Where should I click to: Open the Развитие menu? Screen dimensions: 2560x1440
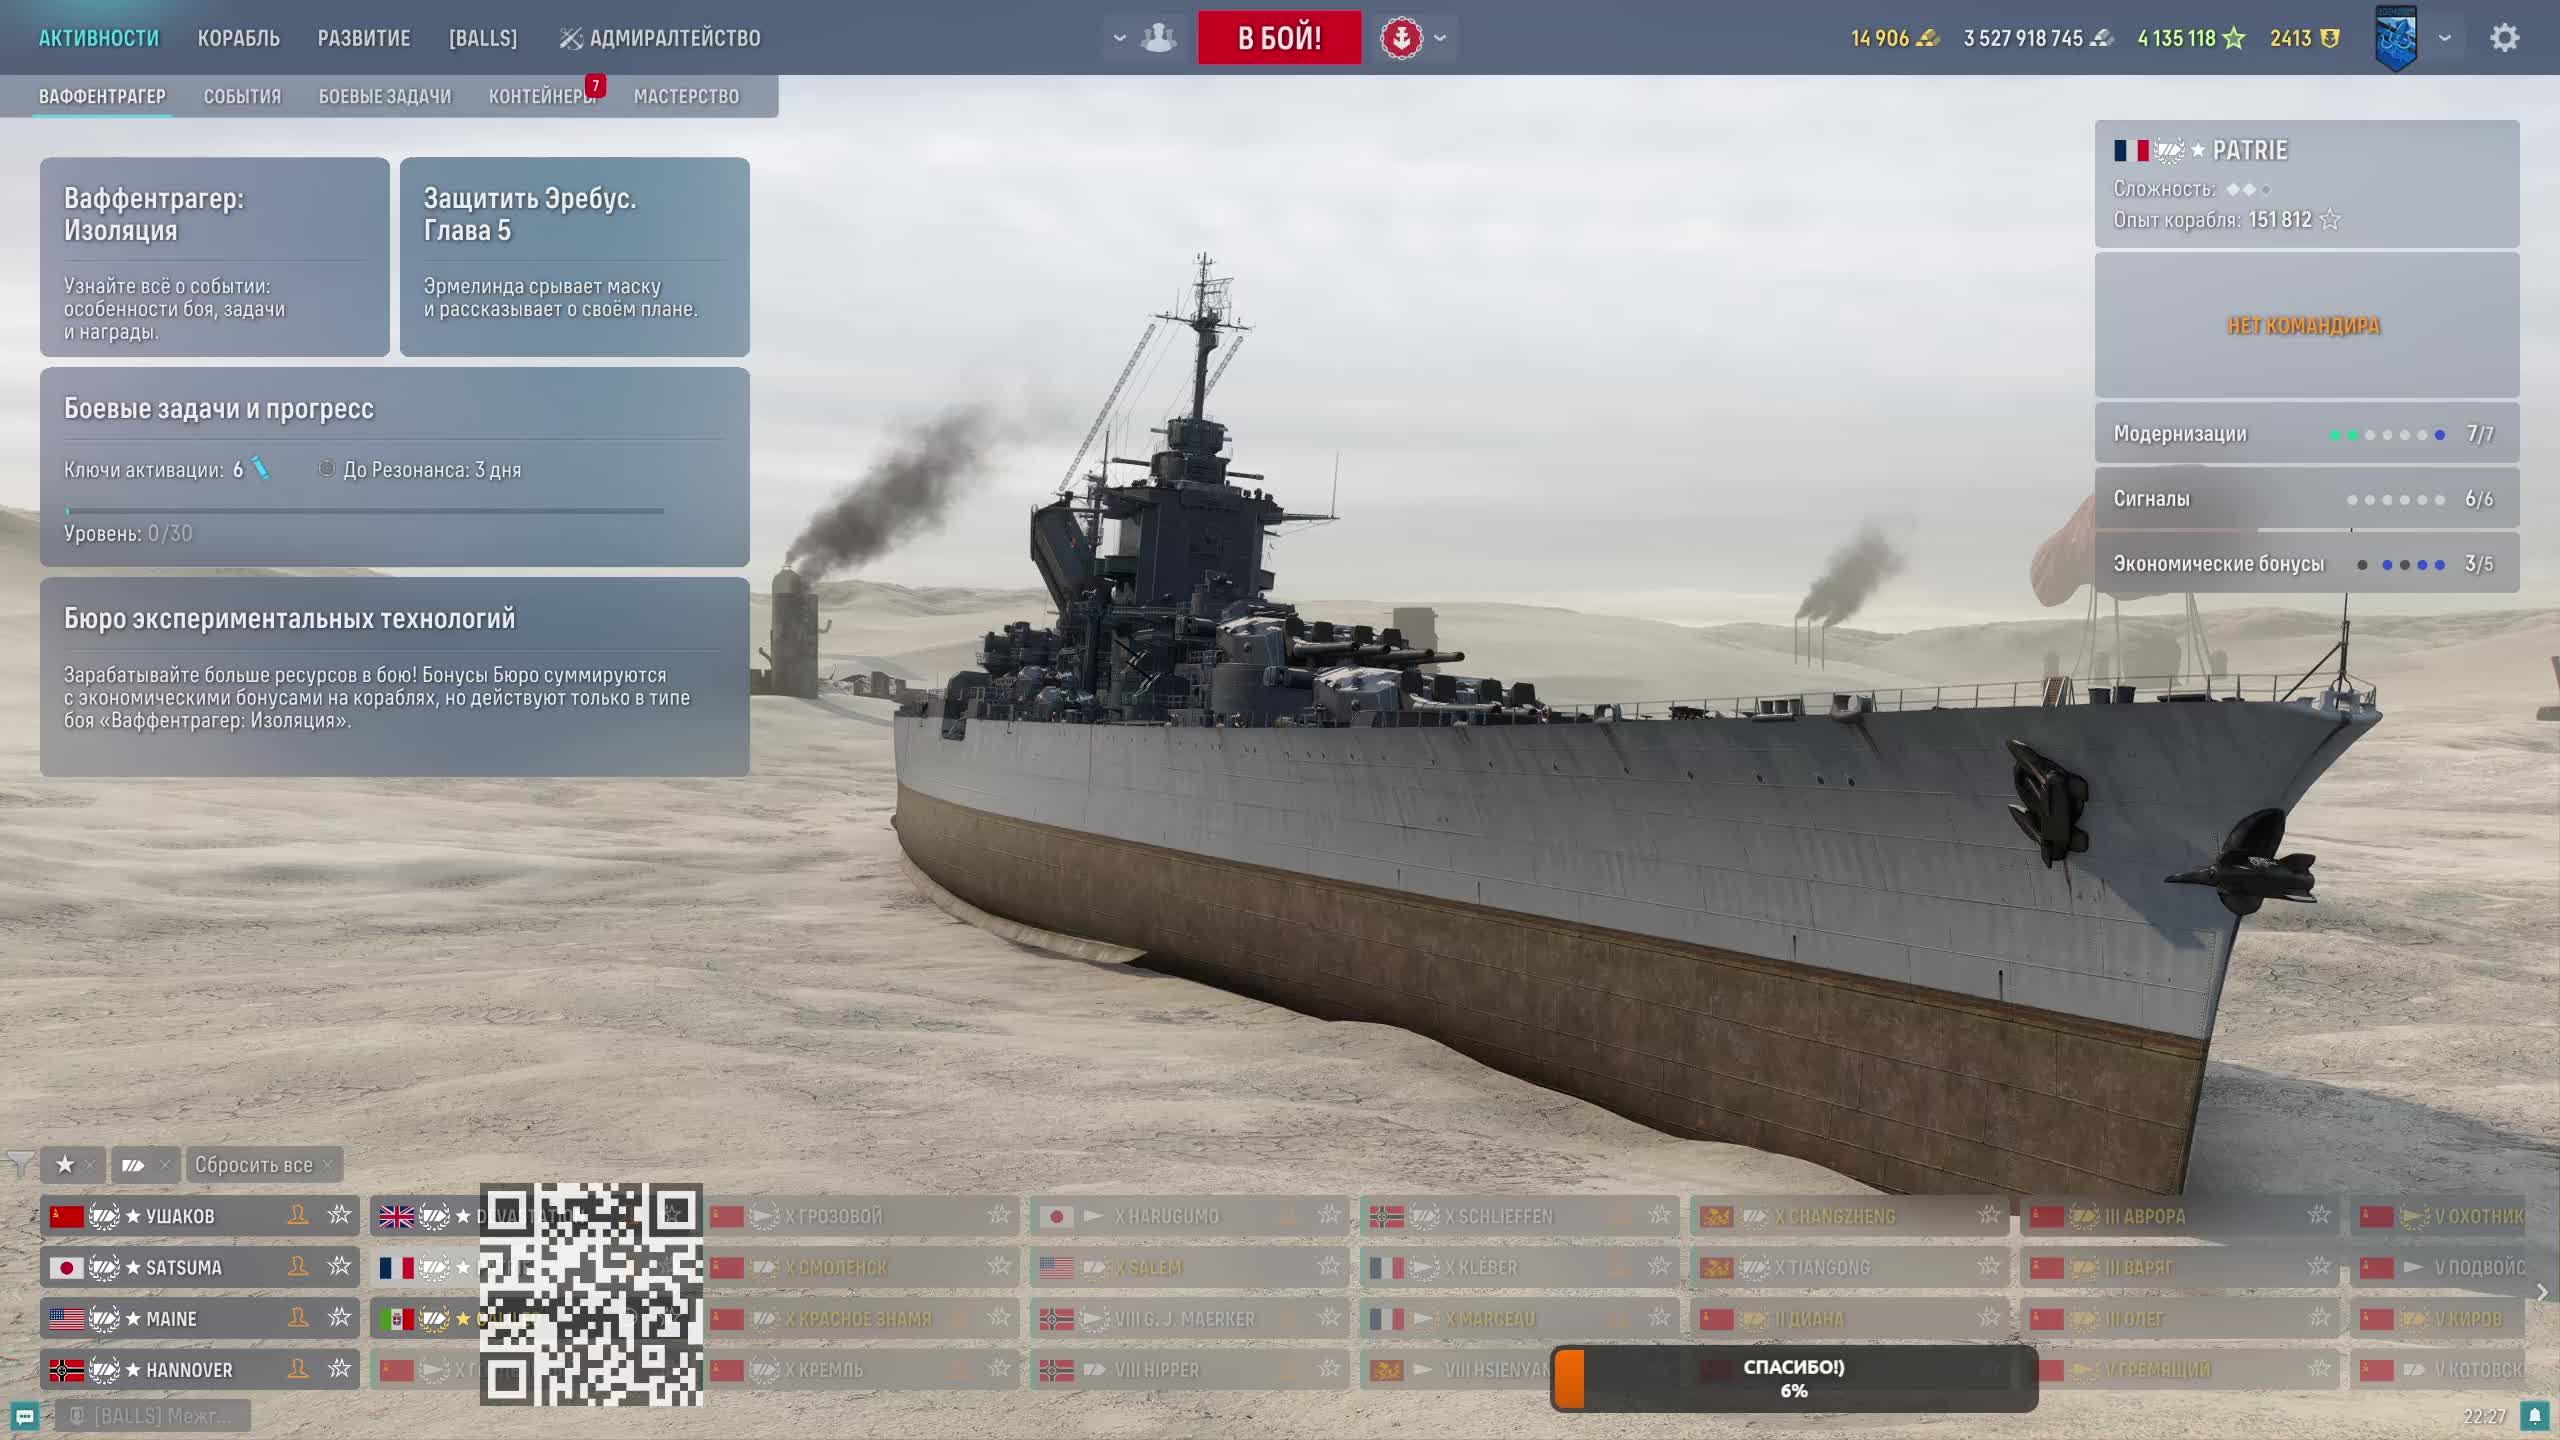tap(364, 38)
